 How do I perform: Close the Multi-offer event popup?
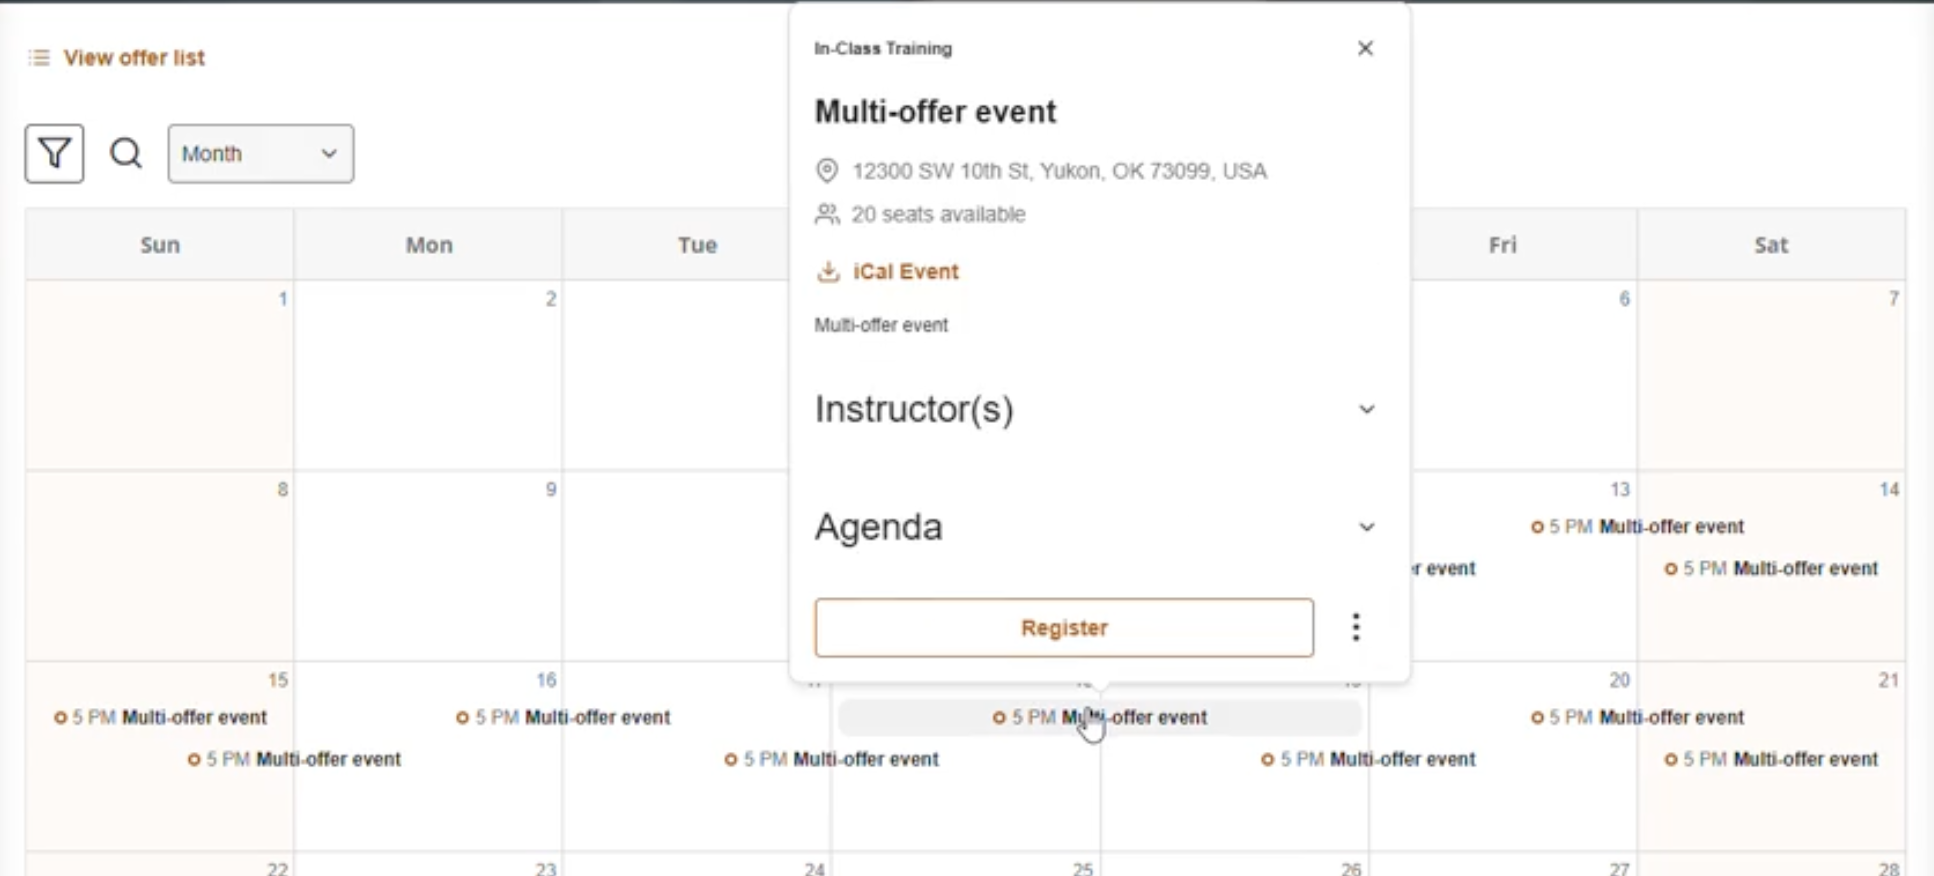(1365, 48)
